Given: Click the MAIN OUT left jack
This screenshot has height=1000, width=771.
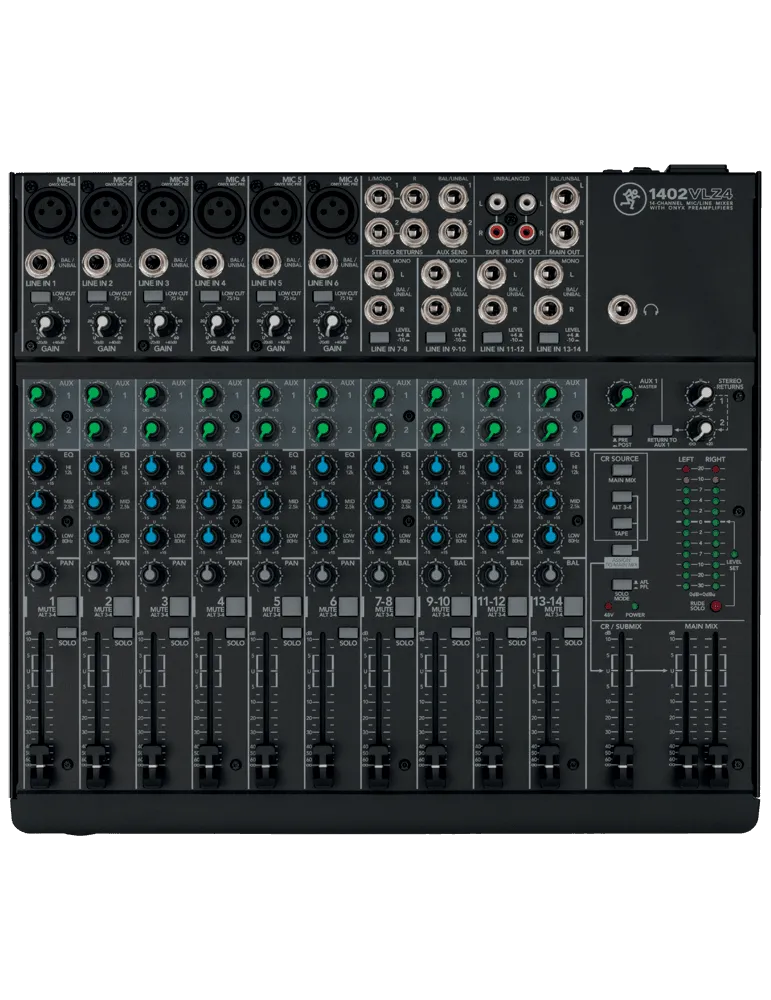Looking at the screenshot, I should click(x=564, y=198).
